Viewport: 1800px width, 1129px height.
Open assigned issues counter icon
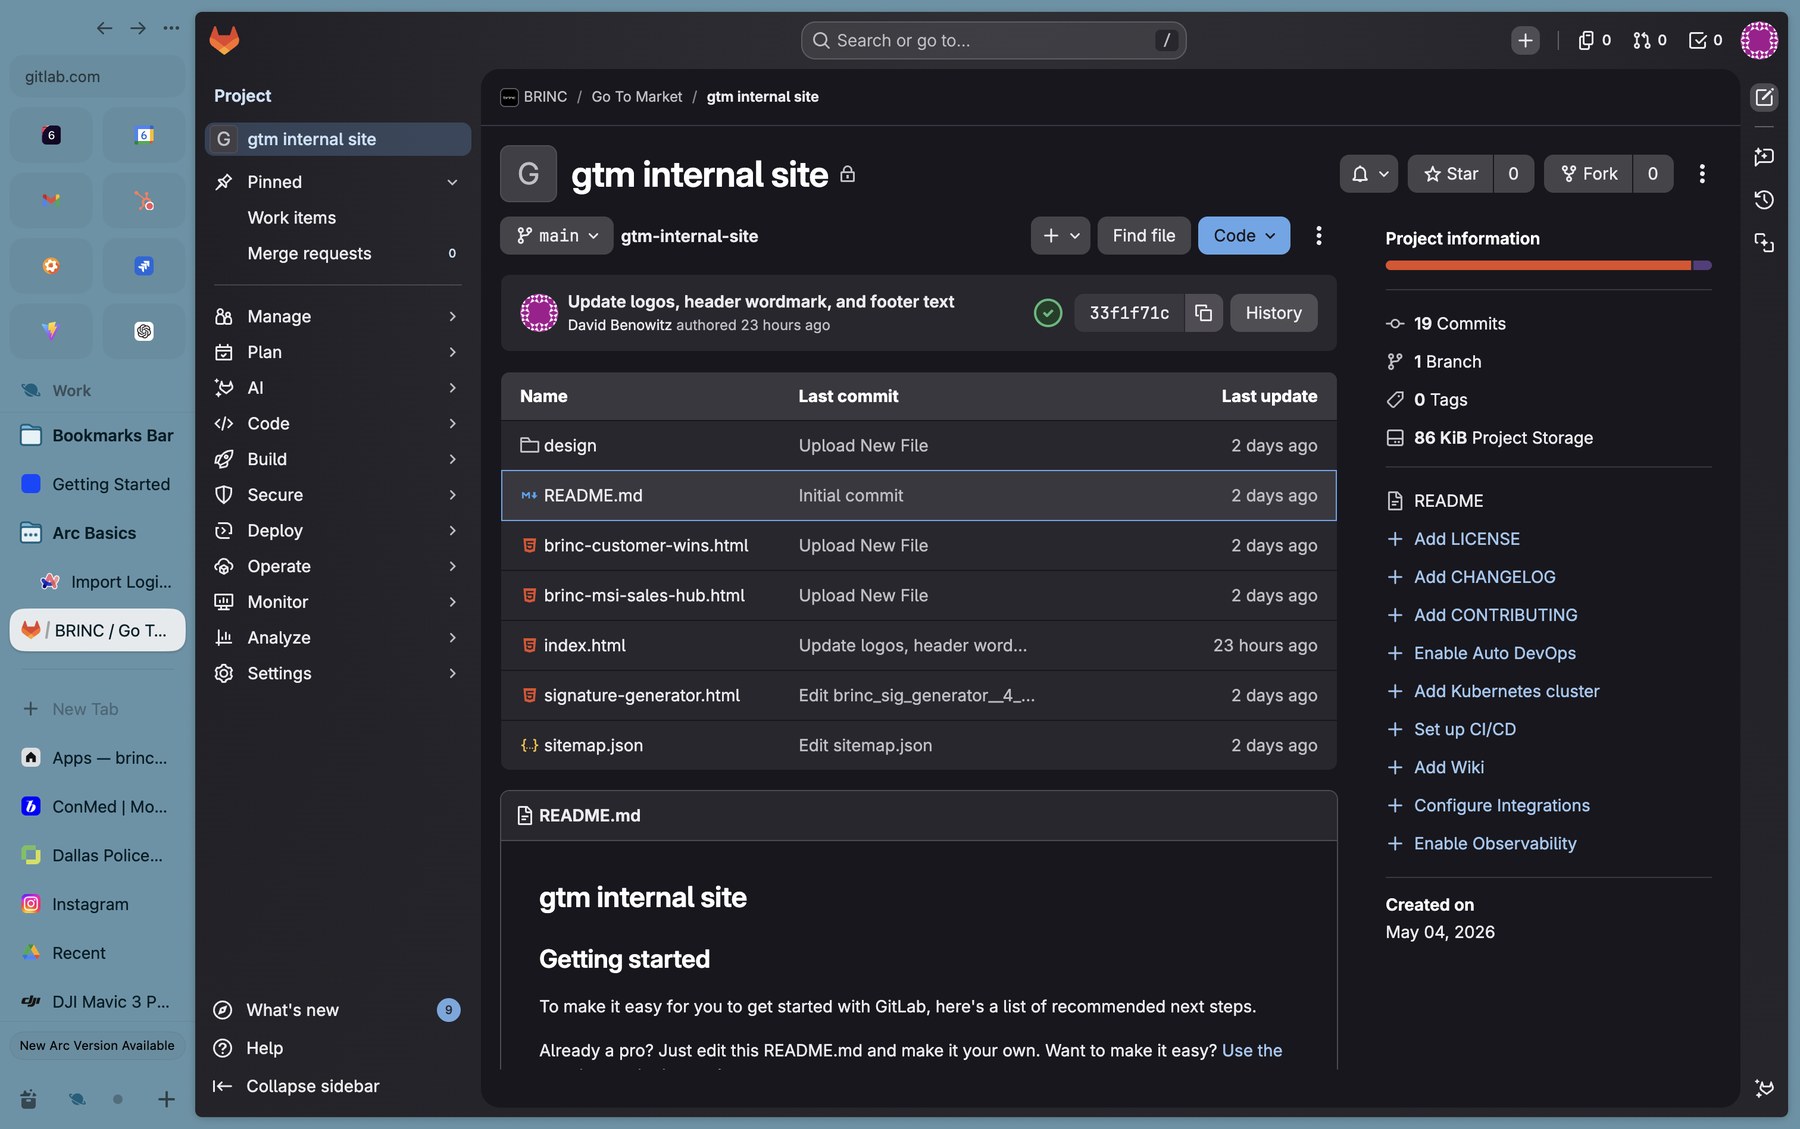[1594, 40]
